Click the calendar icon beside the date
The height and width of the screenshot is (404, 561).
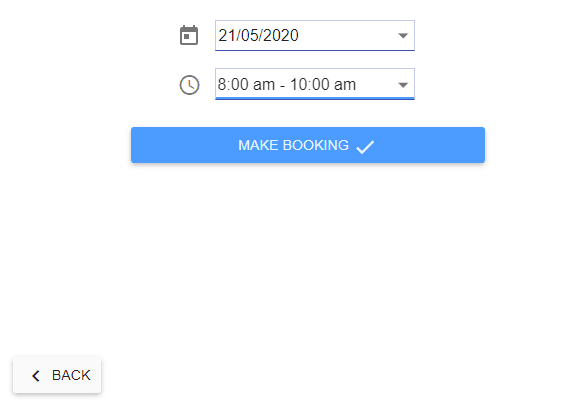(x=189, y=35)
